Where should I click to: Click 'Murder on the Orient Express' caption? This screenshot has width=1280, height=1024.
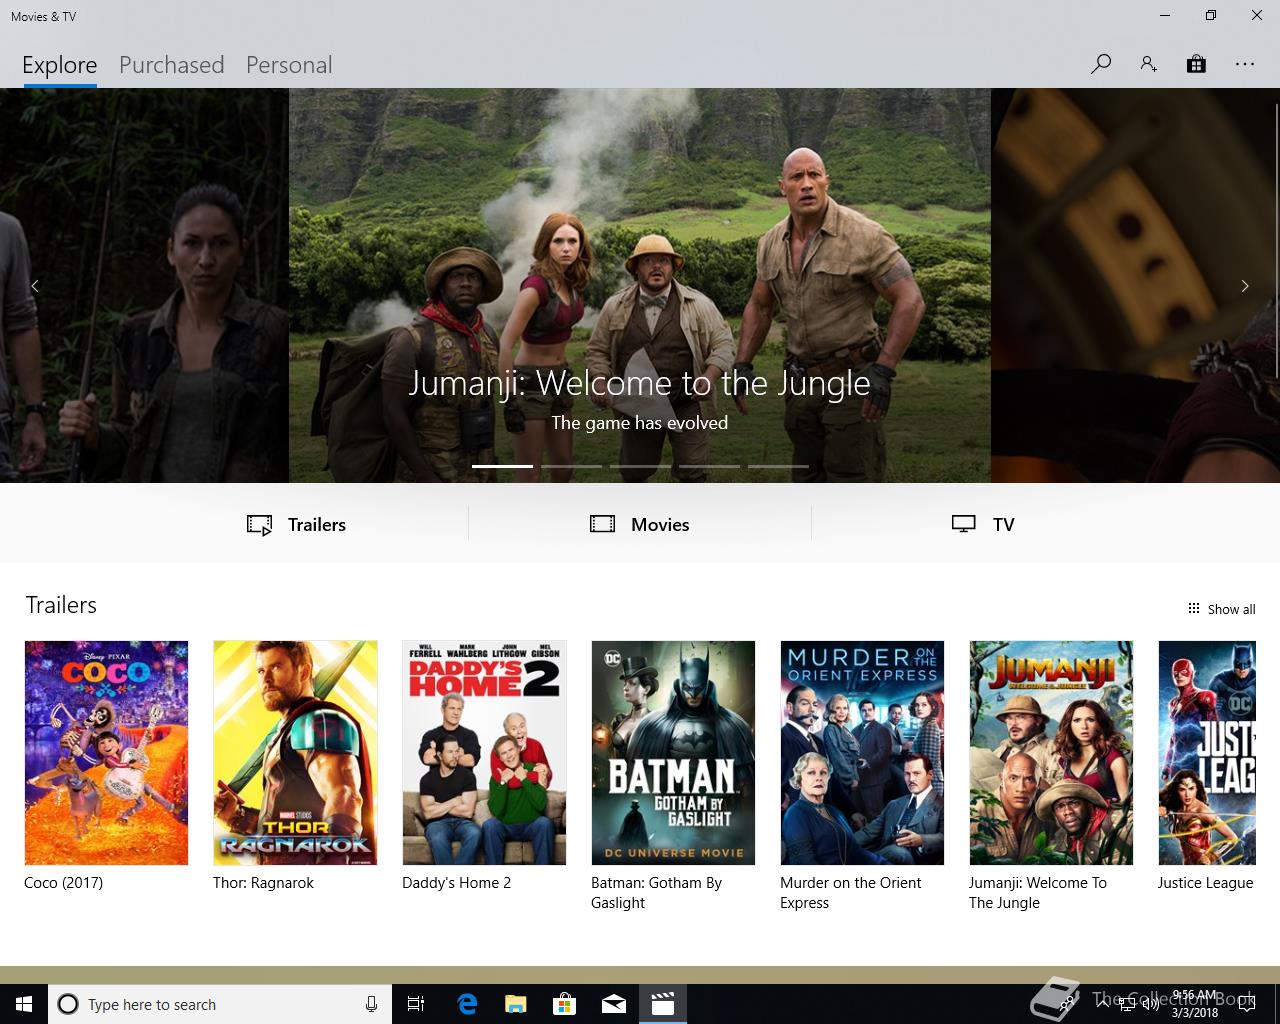pos(851,893)
